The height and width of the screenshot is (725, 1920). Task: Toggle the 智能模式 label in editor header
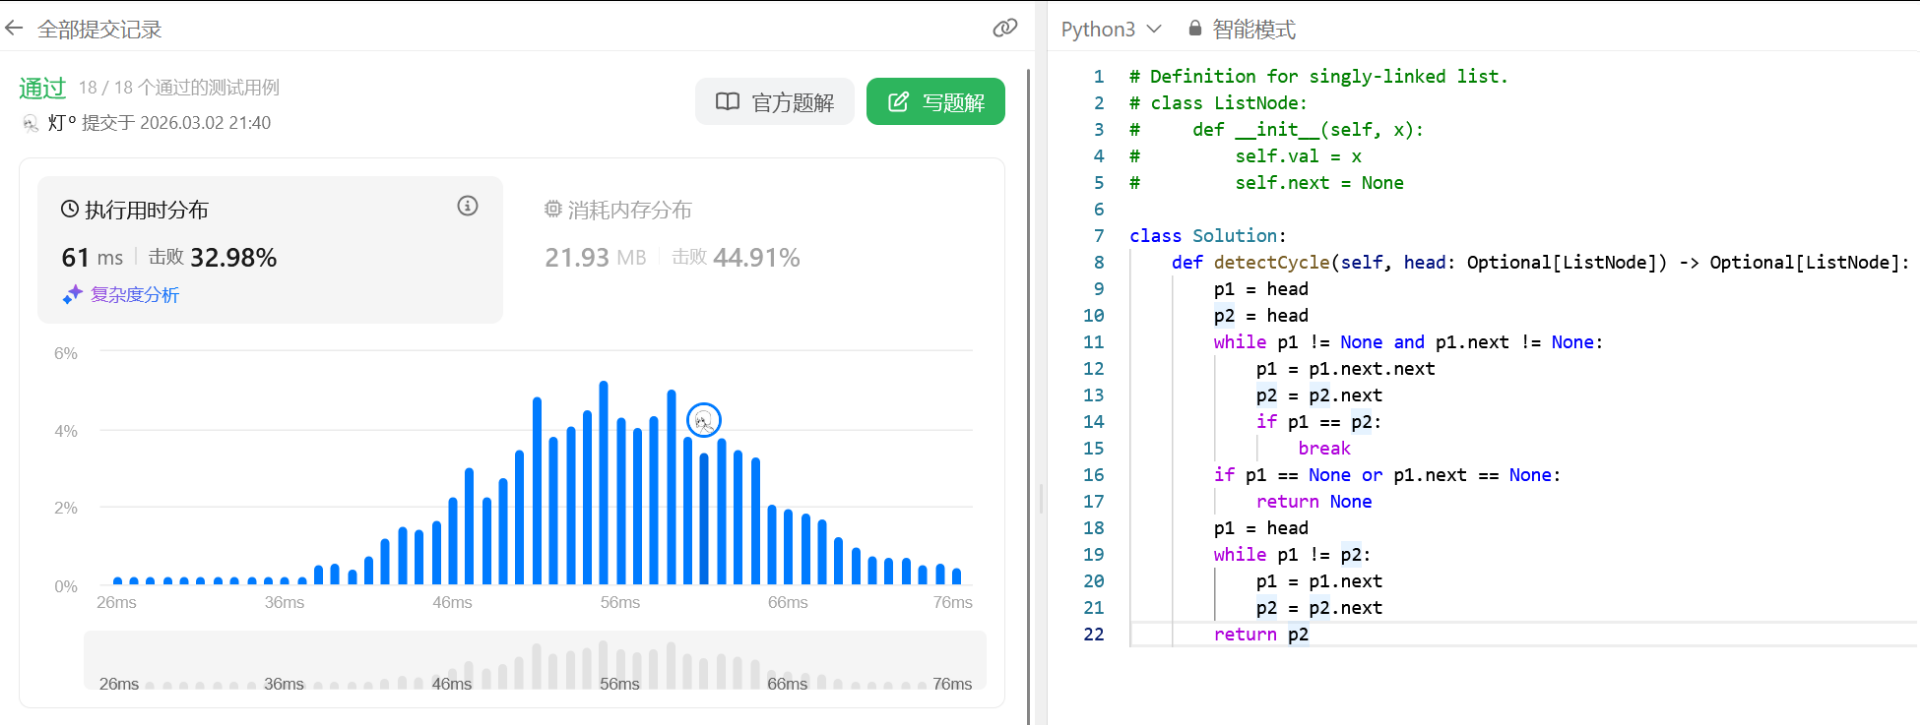click(1253, 29)
